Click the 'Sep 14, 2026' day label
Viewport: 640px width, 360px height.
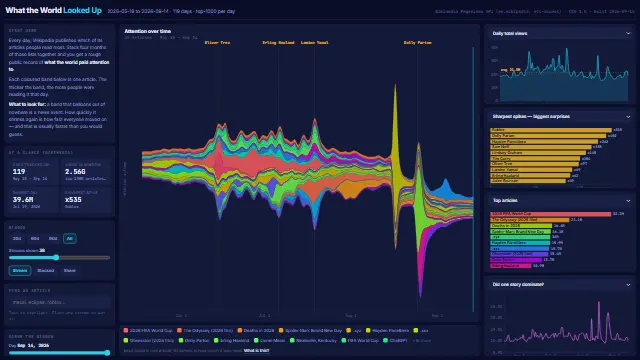point(33,345)
